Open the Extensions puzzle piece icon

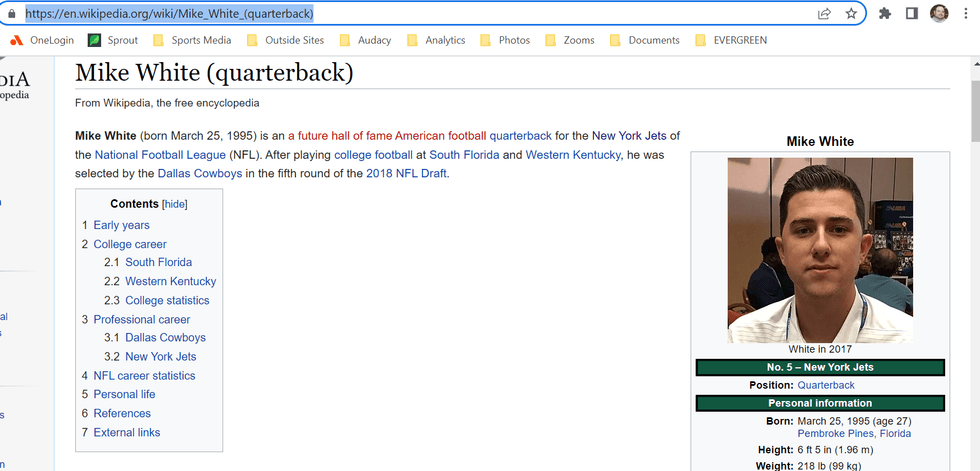[885, 14]
